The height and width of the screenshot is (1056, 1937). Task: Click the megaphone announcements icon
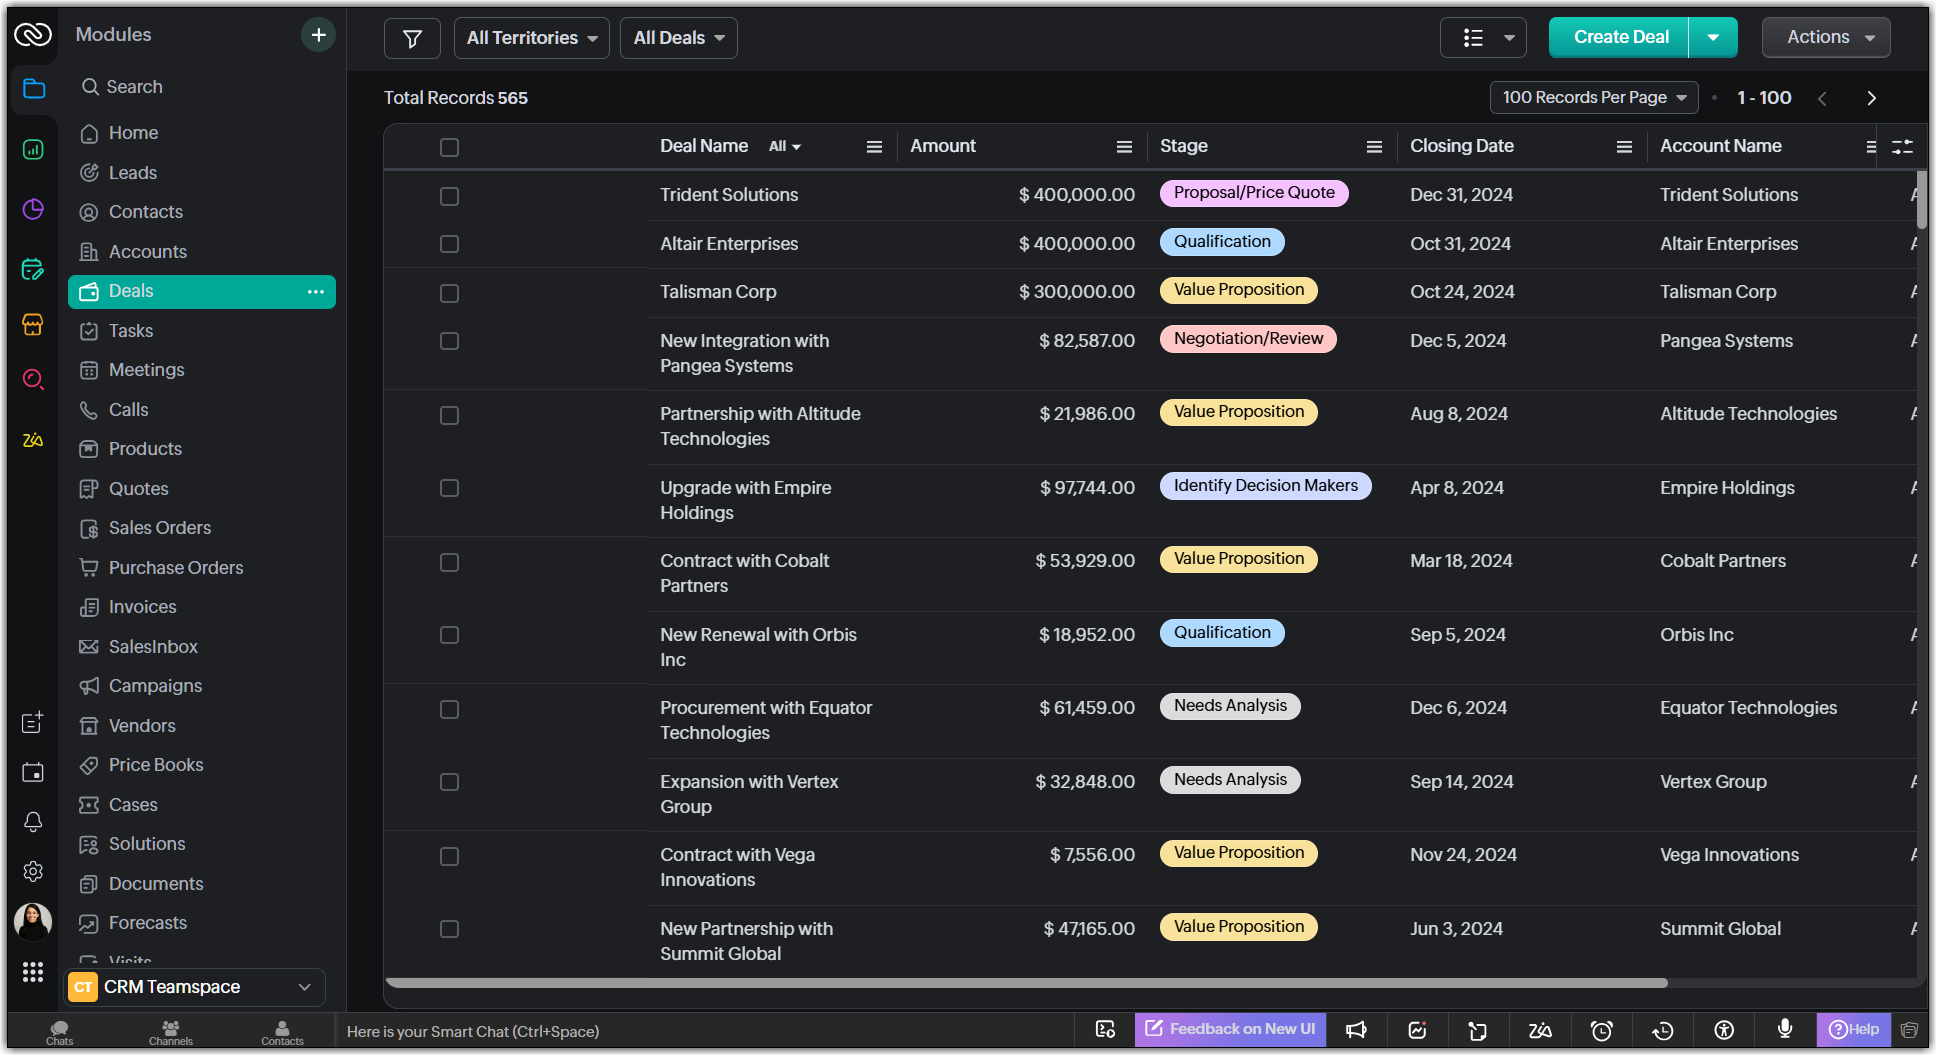click(x=1356, y=1030)
